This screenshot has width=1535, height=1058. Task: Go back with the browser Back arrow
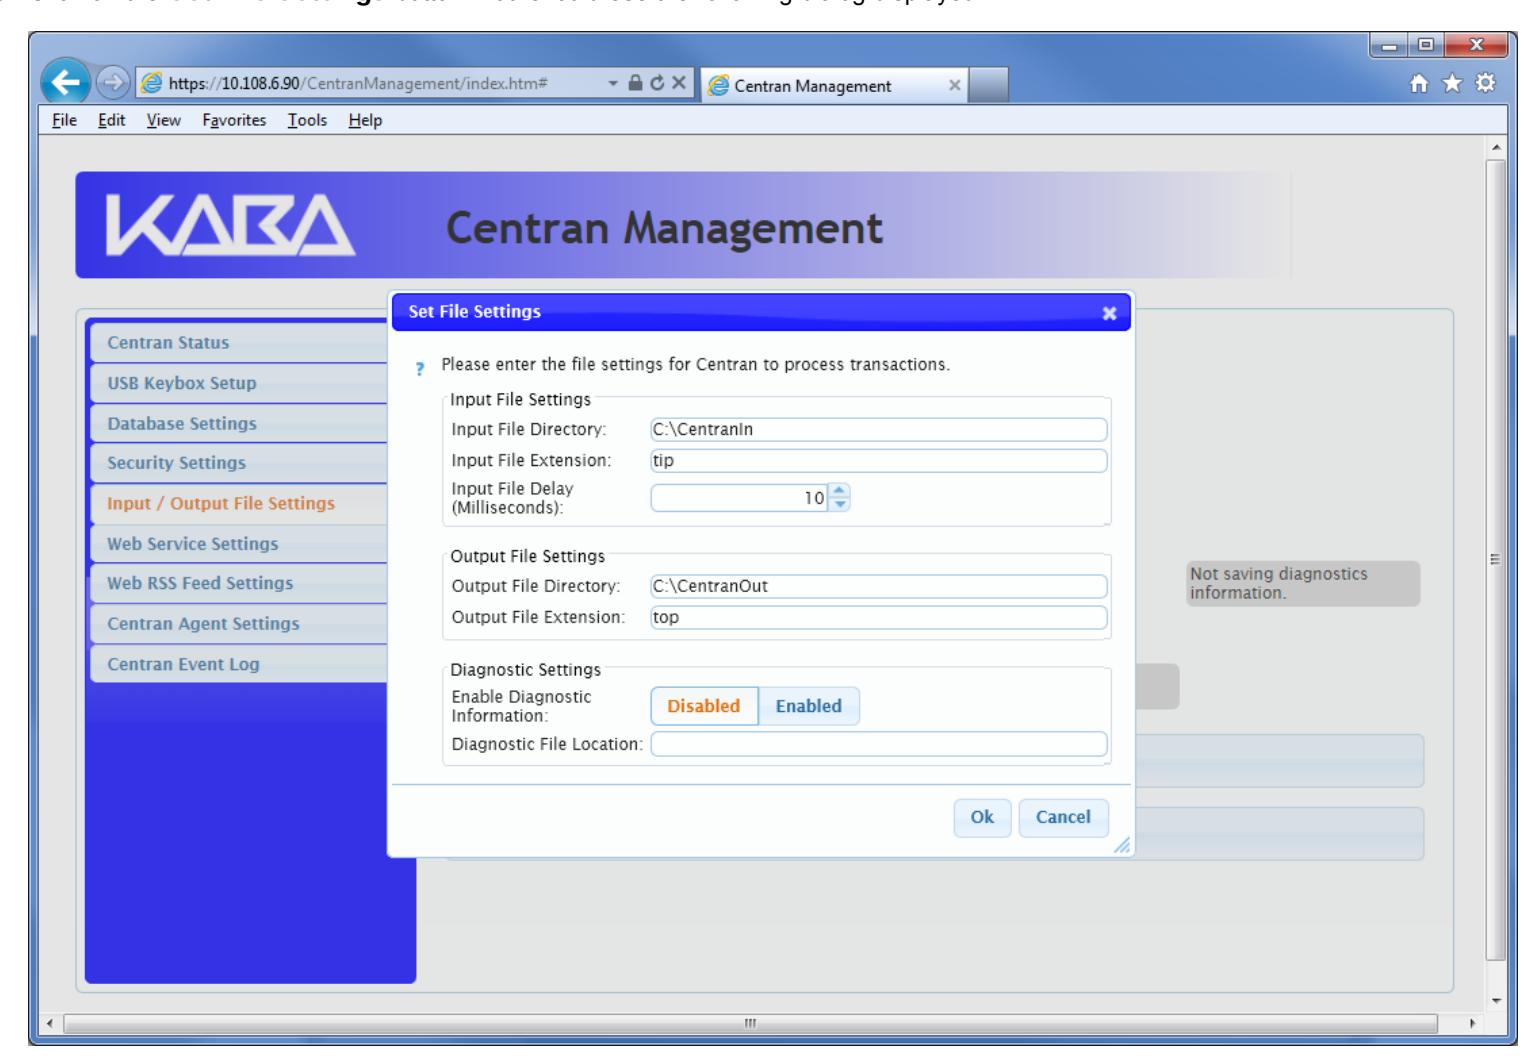point(67,83)
